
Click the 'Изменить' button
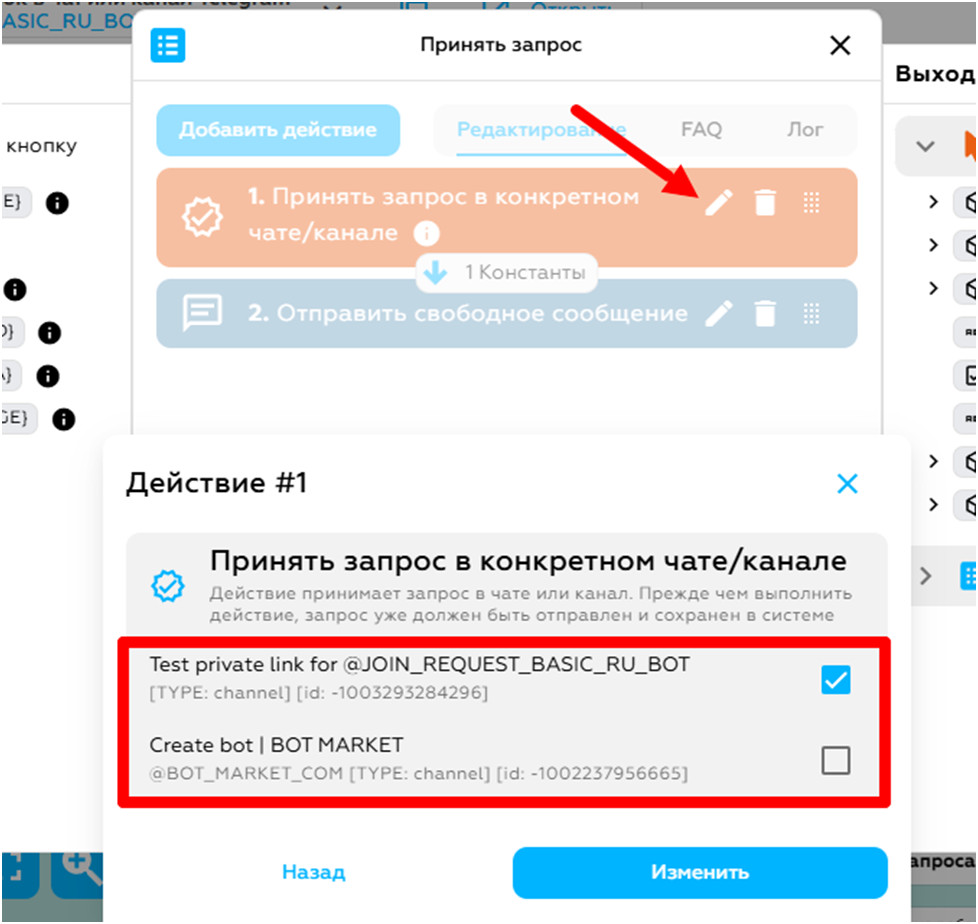(x=700, y=872)
